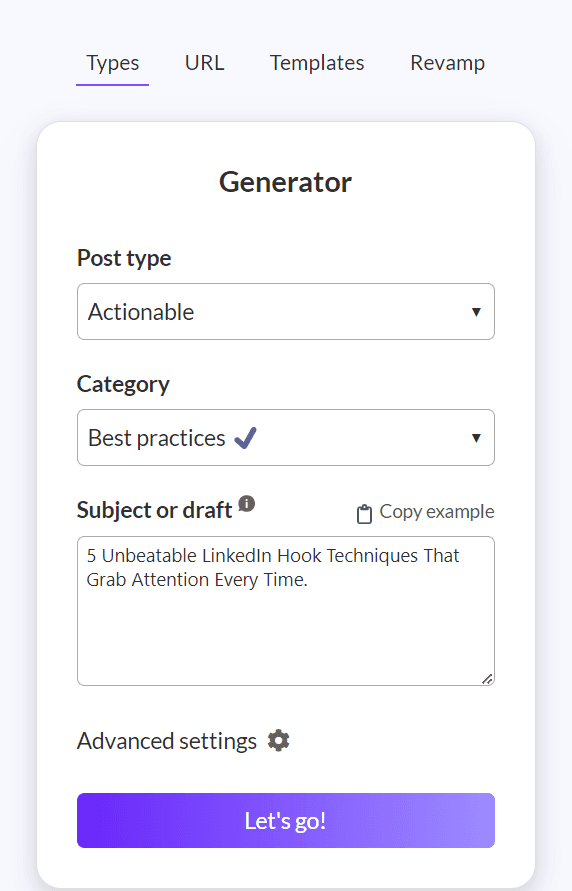The height and width of the screenshot is (891, 572).
Task: Expand the Category dropdown arrow
Action: click(476, 438)
